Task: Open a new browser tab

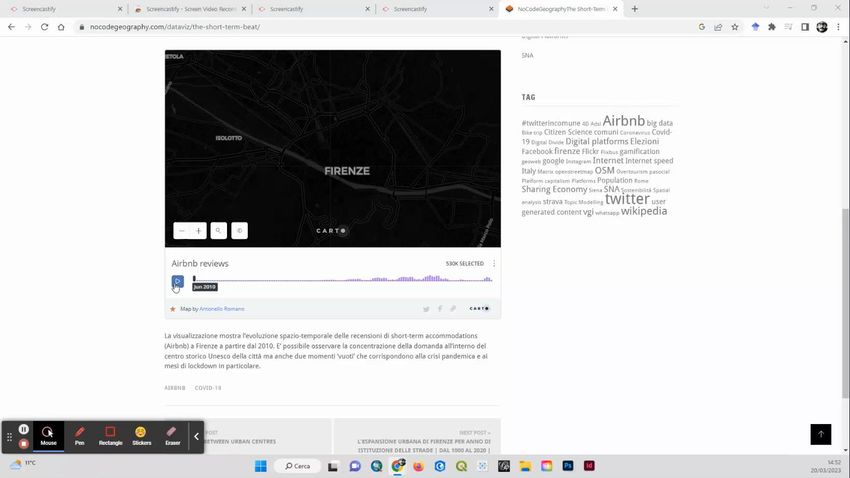Action: 634,9
